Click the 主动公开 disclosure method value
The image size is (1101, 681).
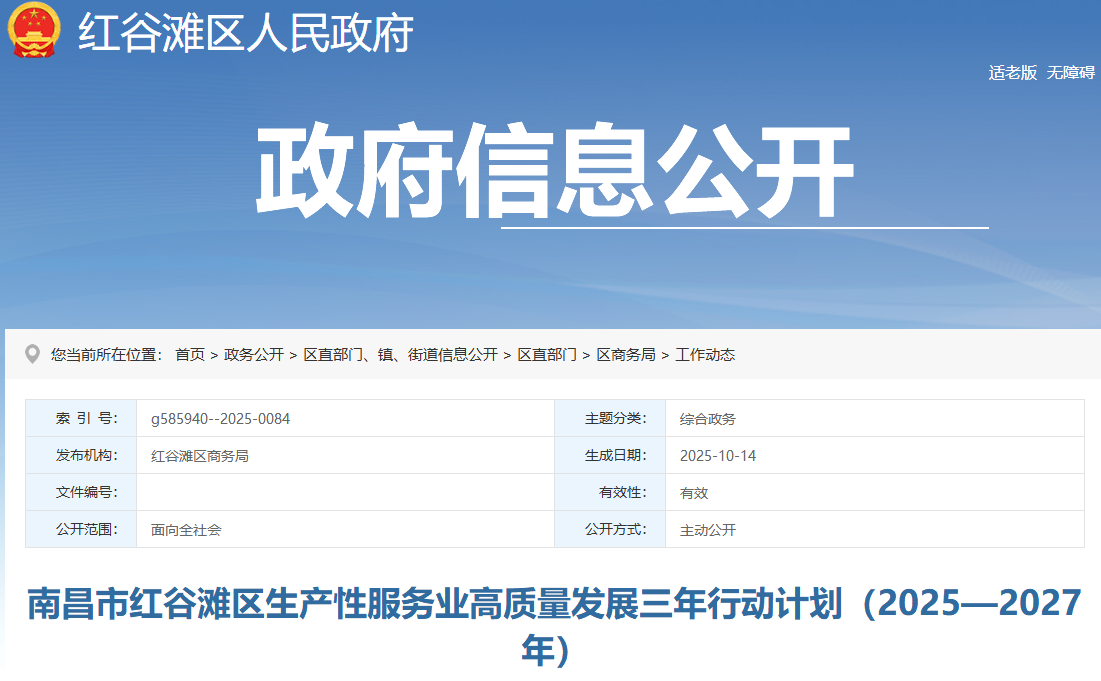(x=707, y=530)
